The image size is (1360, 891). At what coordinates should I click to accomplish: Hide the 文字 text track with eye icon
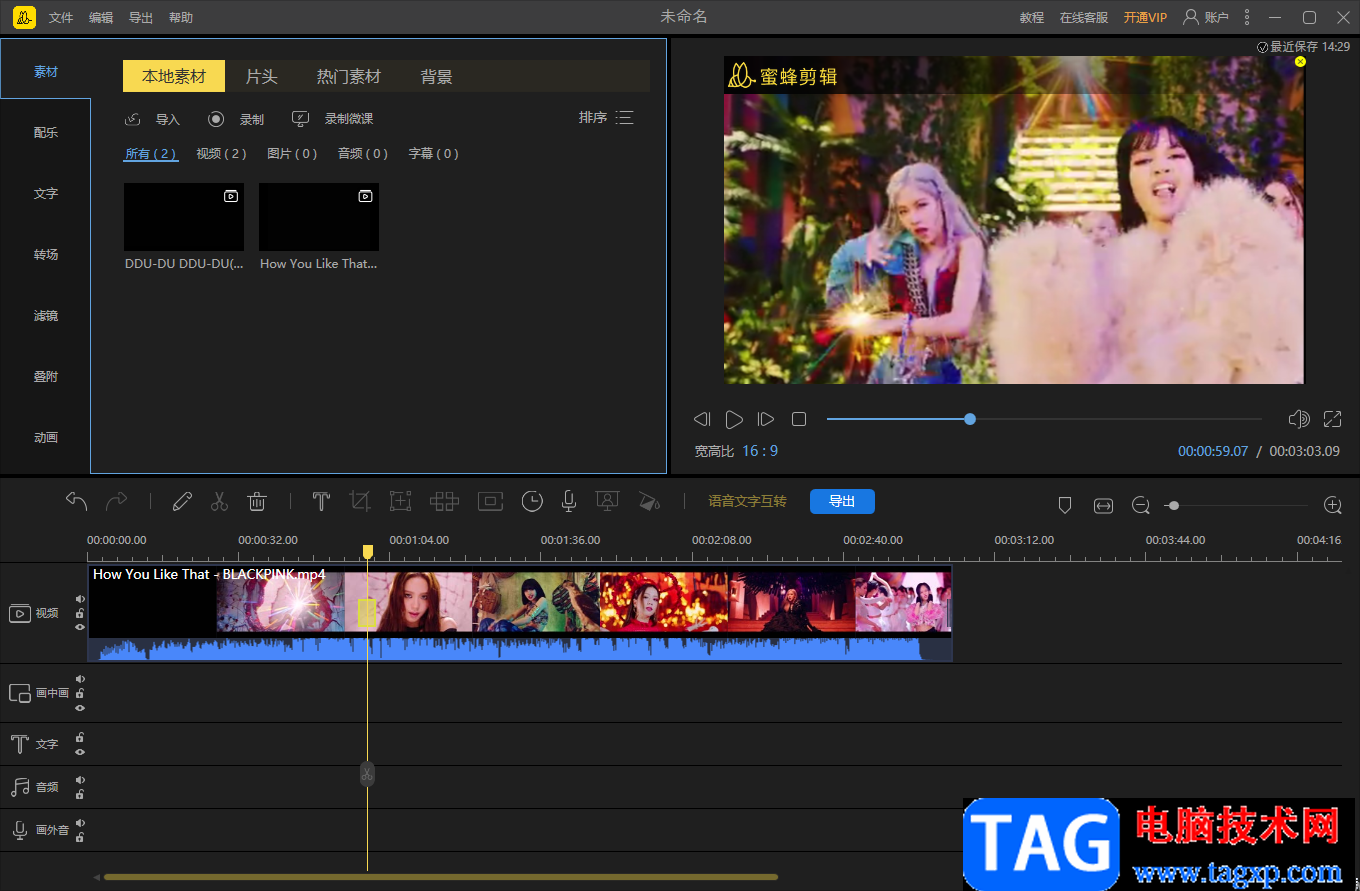coord(80,751)
